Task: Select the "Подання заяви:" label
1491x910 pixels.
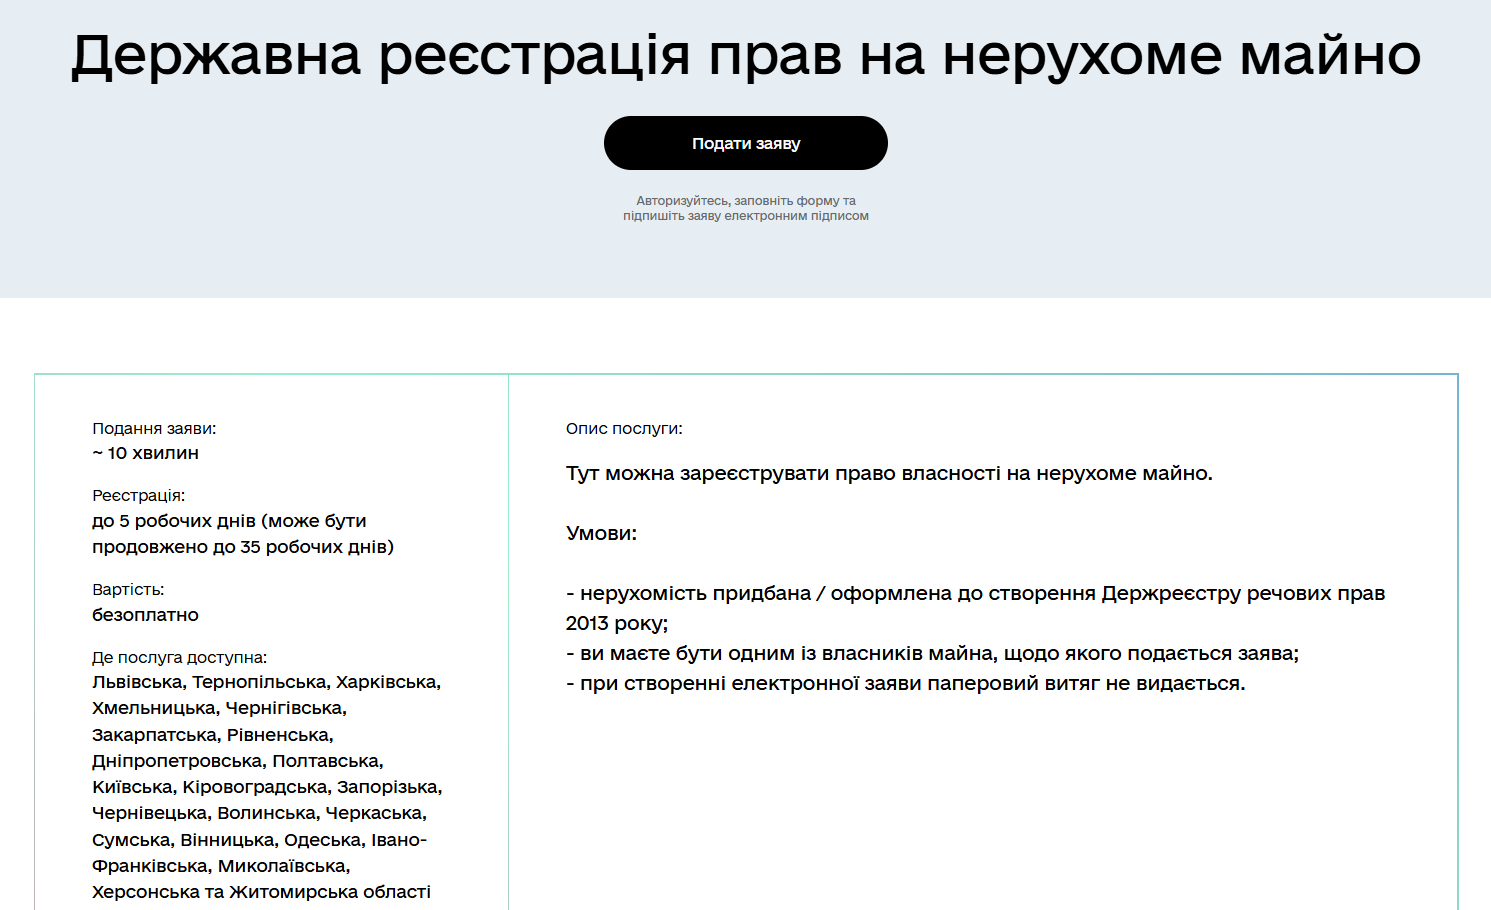Action: 154,428
